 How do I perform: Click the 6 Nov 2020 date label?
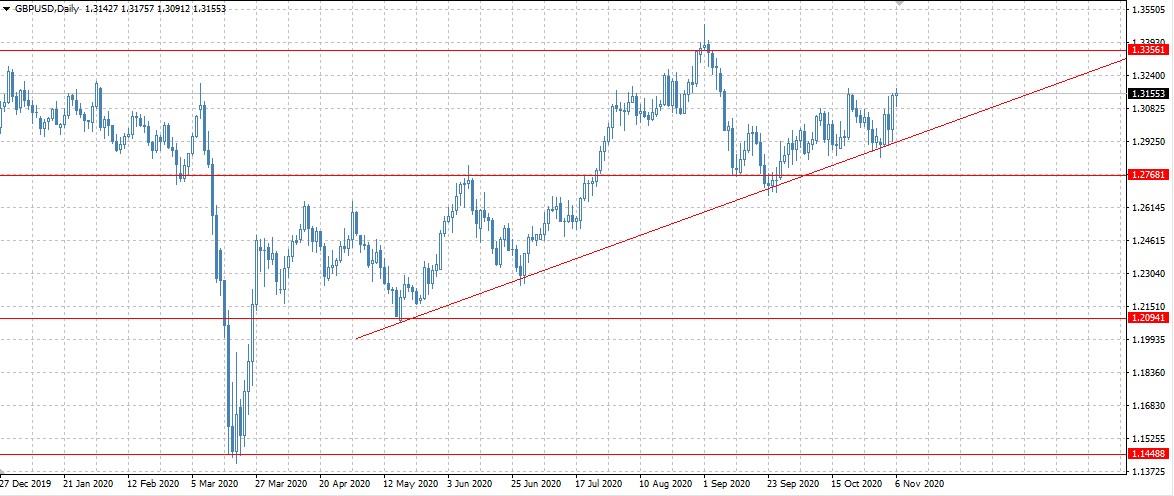919,483
